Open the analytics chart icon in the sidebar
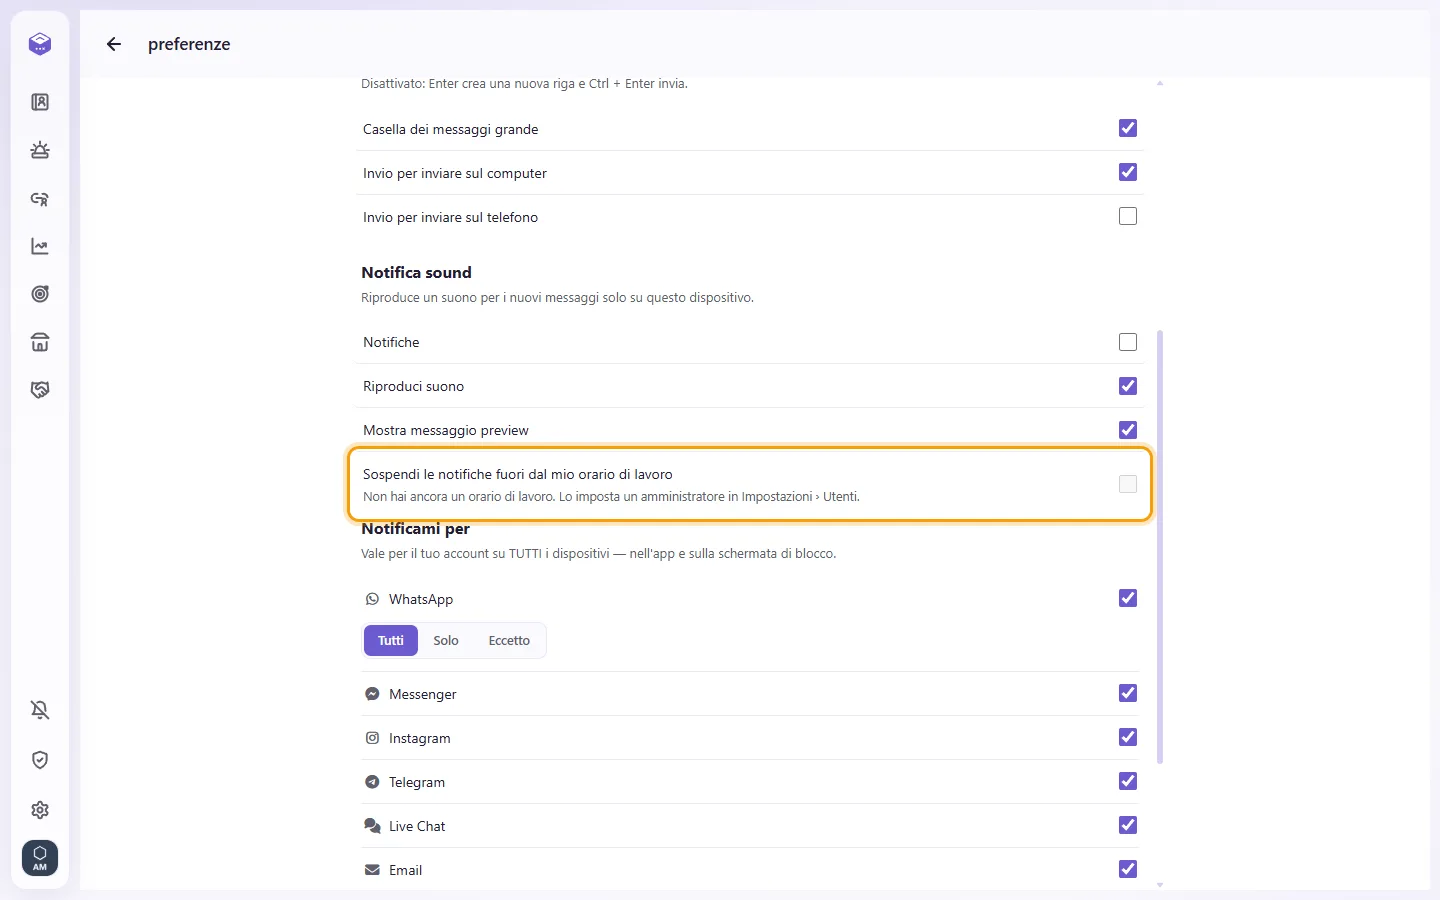This screenshot has height=900, width=1440. point(40,246)
